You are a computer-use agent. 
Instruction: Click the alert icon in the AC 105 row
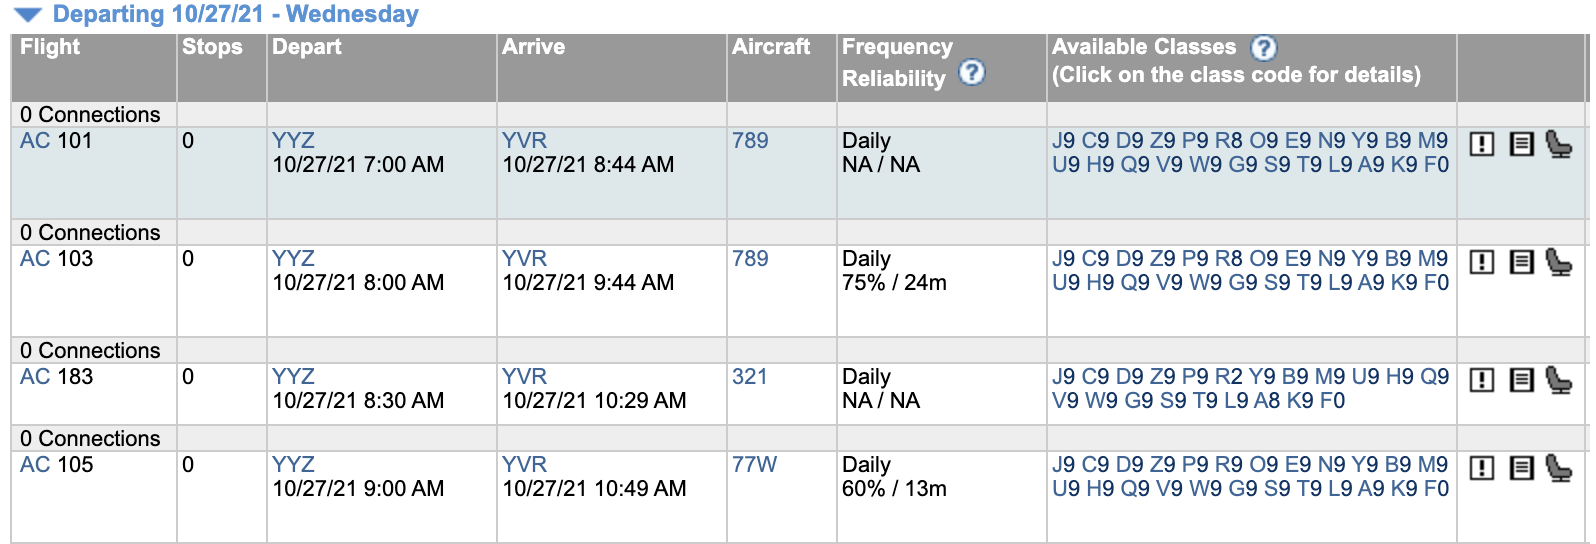coord(1482,468)
